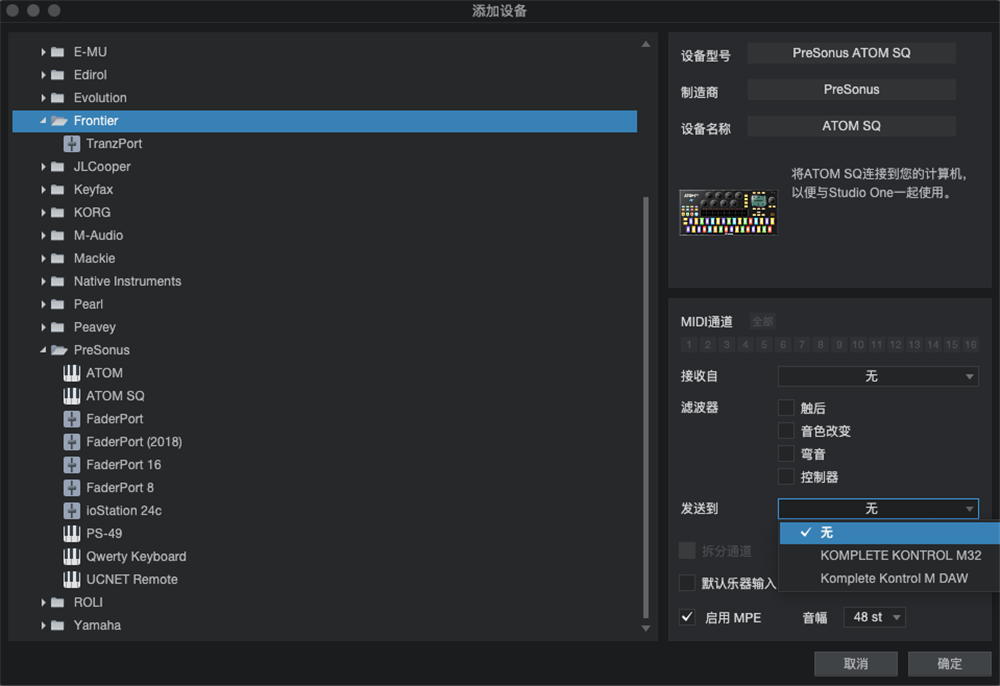Click the Keyfax folder icon
Viewport: 1000px width, 686px height.
57,189
